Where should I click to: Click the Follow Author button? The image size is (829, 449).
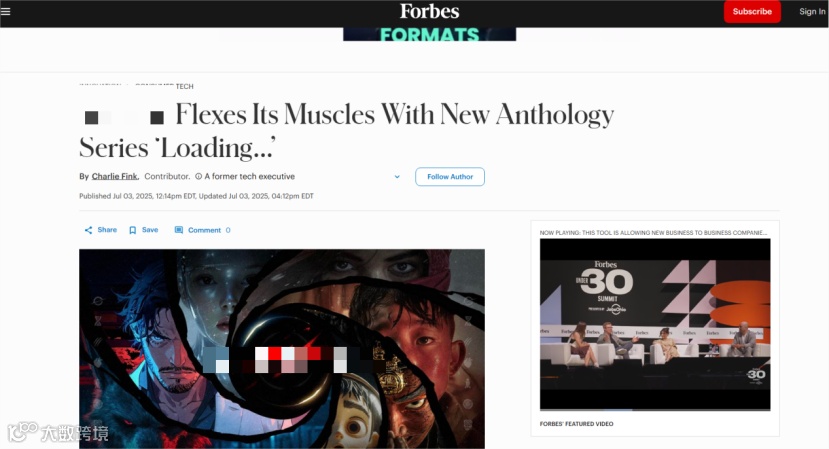pos(450,177)
